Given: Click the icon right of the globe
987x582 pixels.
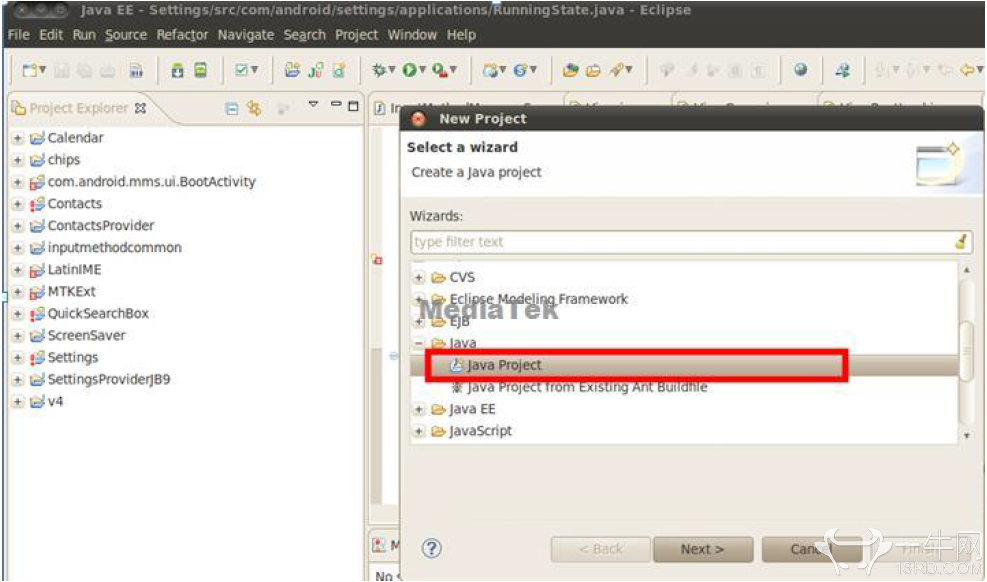Looking at the screenshot, I should point(842,70).
